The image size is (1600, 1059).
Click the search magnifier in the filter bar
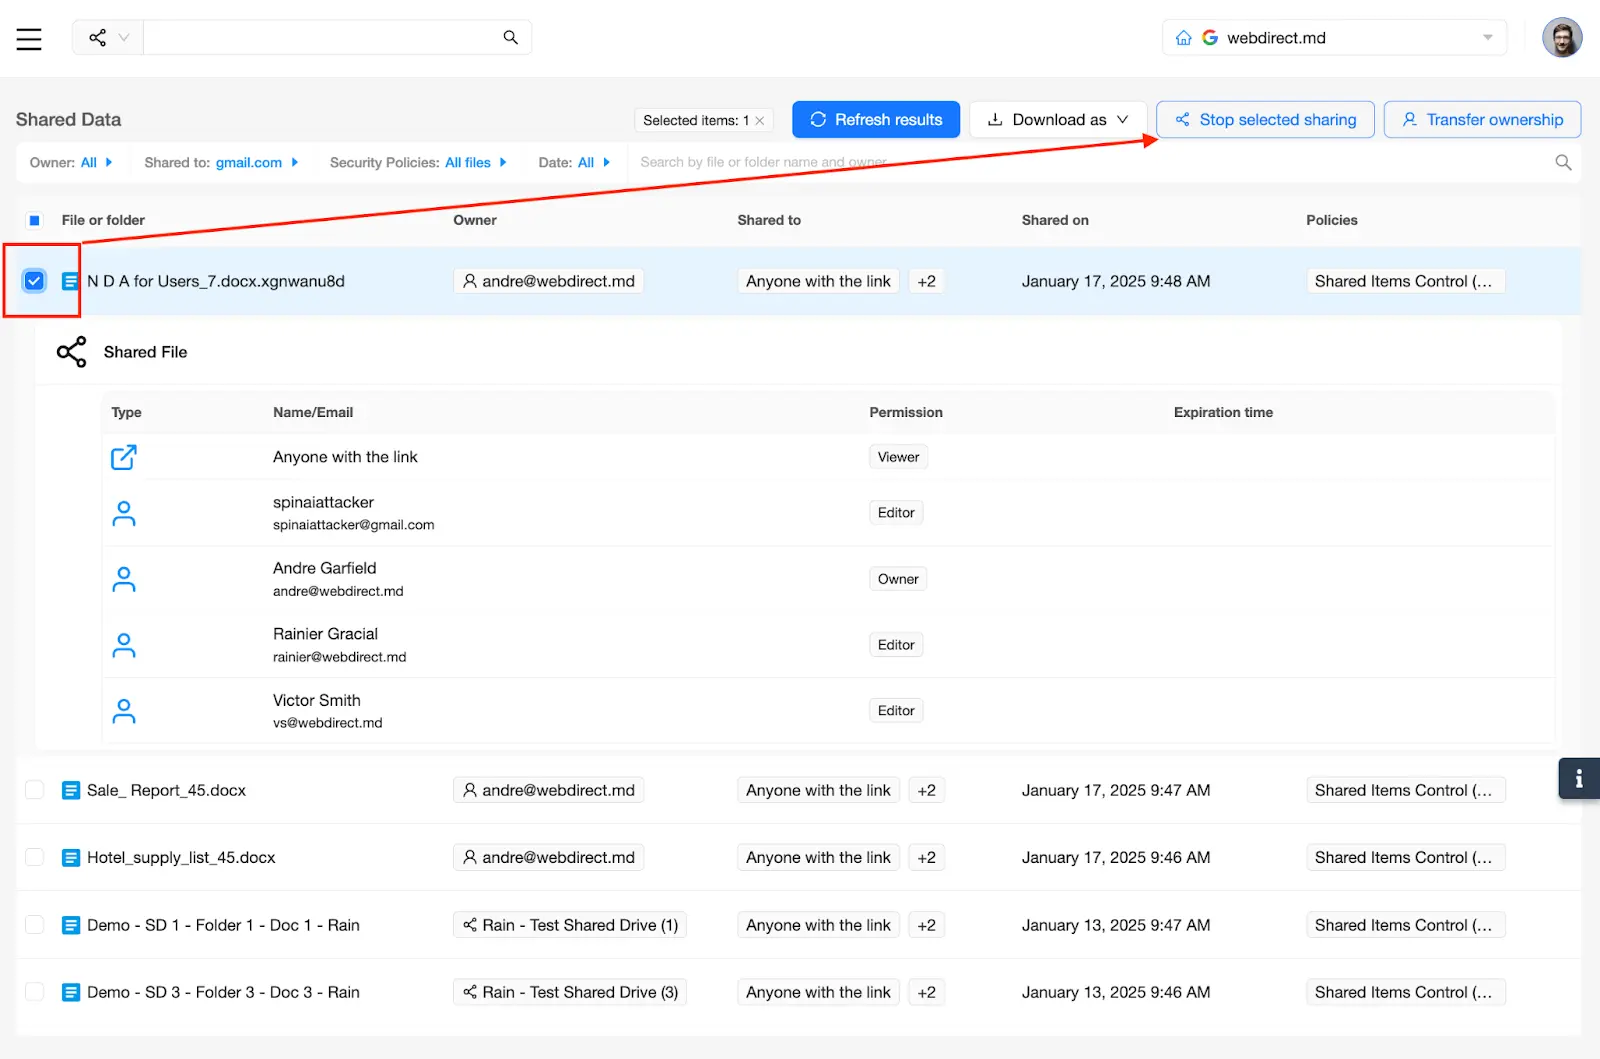[x=1562, y=162]
